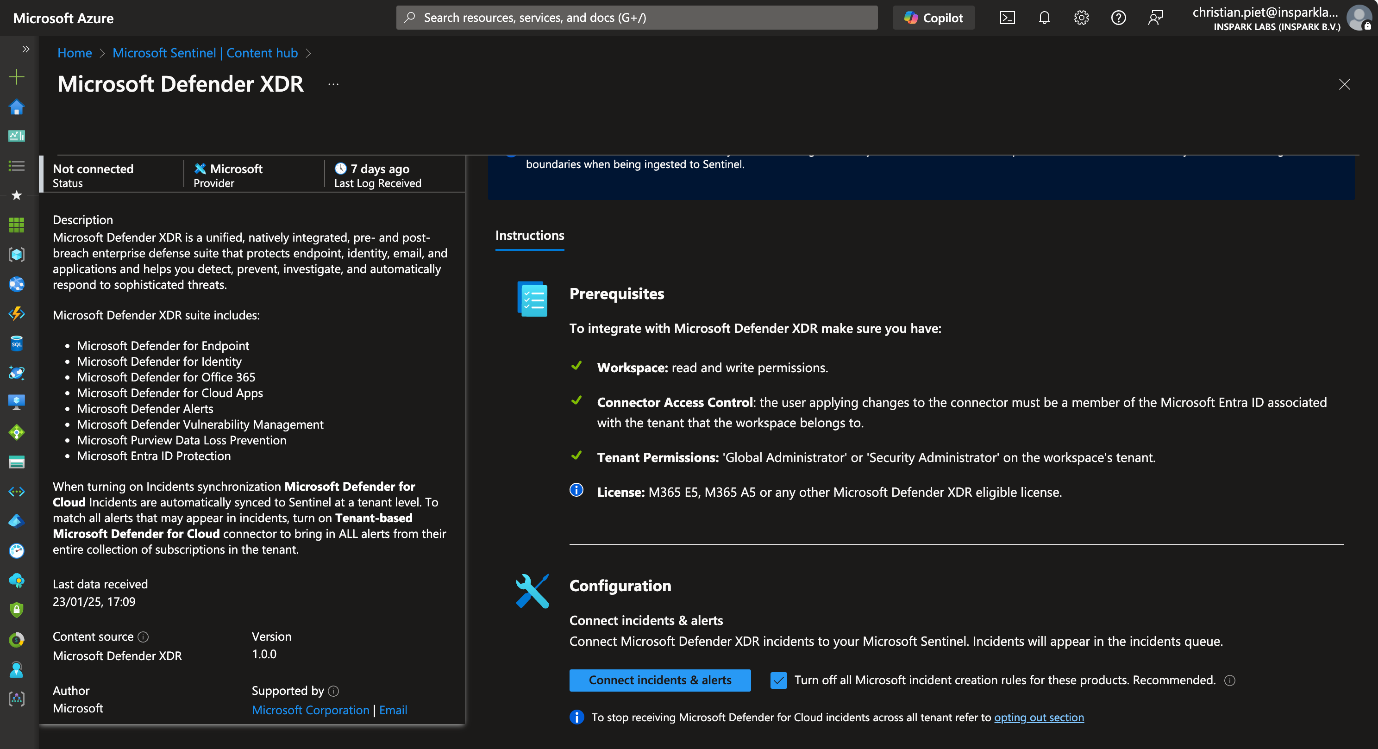Click Connect incidents & alerts button
The image size is (1378, 749).
pos(660,680)
